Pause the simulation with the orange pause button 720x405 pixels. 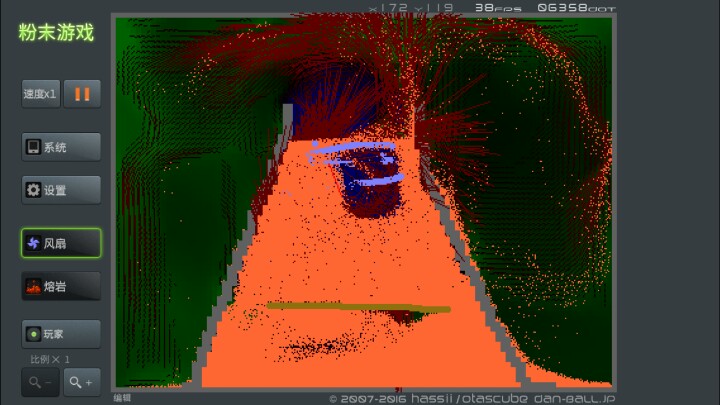tap(82, 94)
